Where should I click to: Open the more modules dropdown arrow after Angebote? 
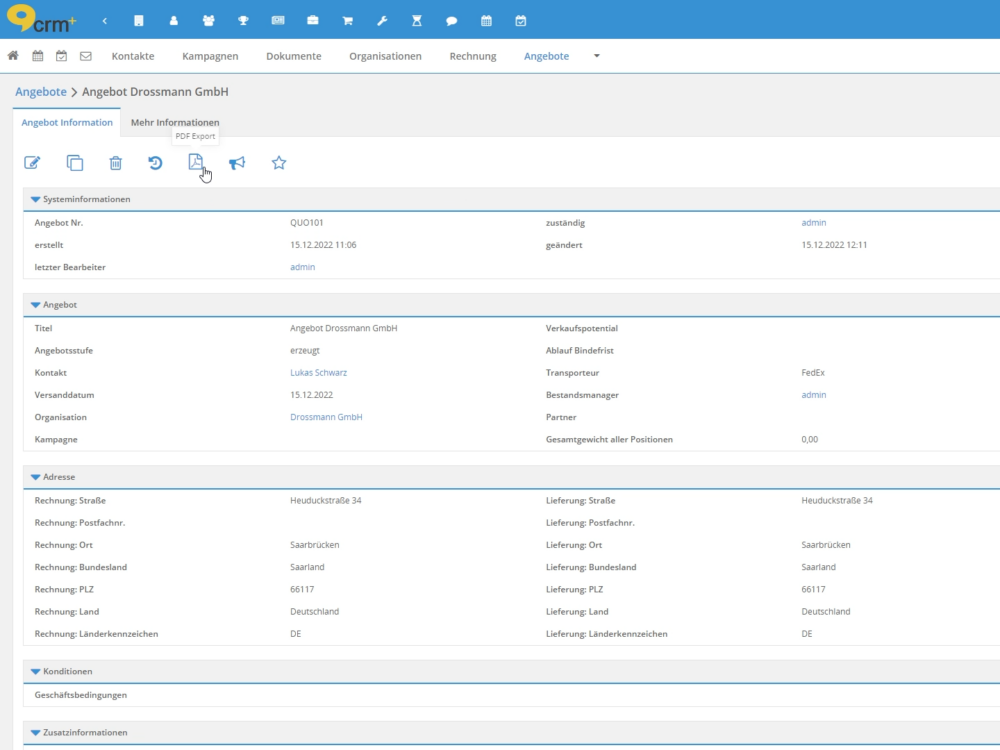(597, 56)
